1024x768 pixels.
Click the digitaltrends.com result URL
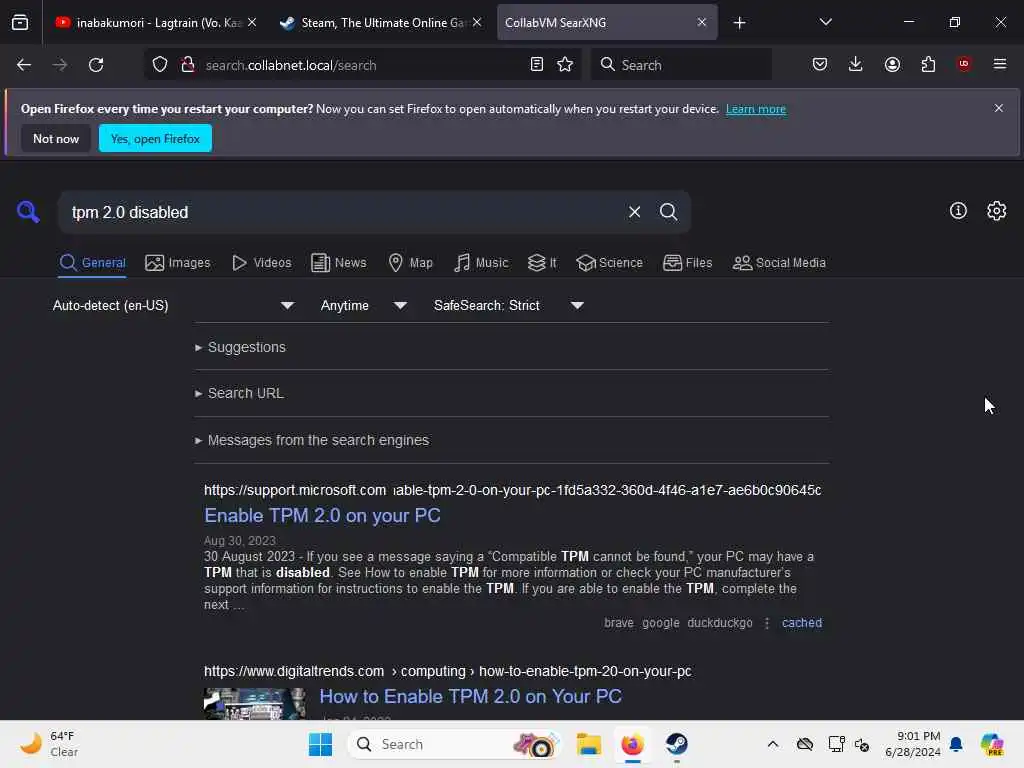[x=447, y=671]
